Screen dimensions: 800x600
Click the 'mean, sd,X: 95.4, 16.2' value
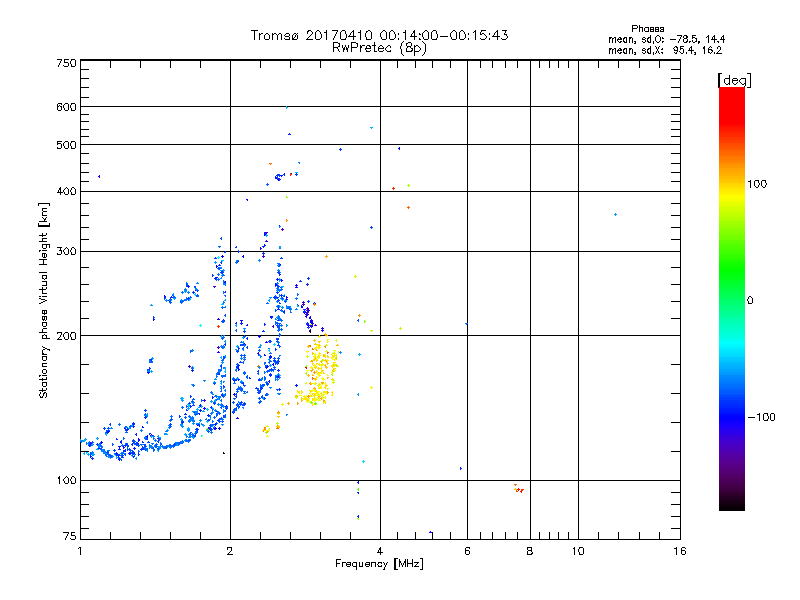[665, 50]
